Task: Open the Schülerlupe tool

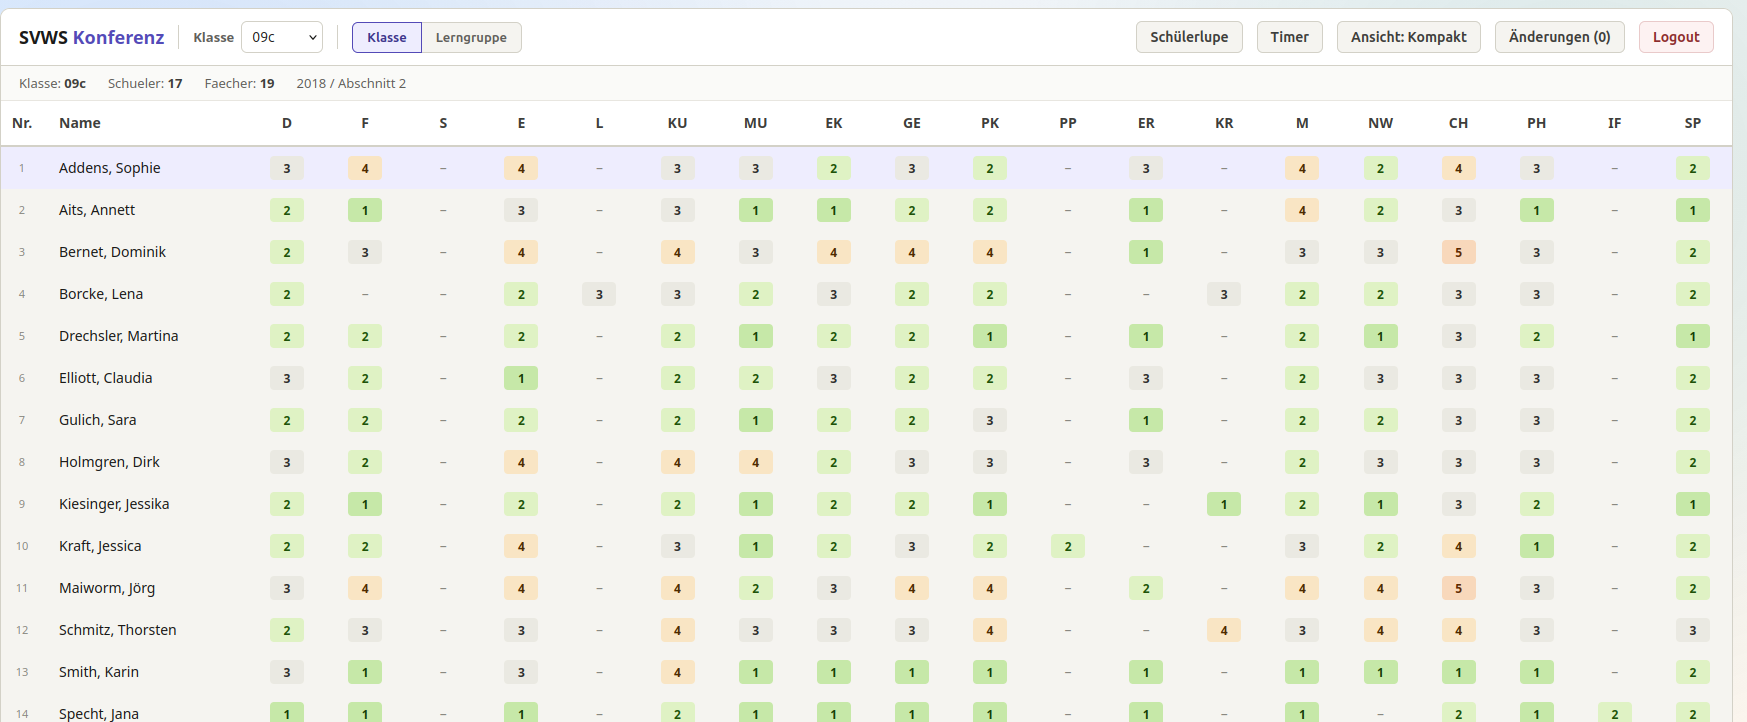Action: (1188, 37)
